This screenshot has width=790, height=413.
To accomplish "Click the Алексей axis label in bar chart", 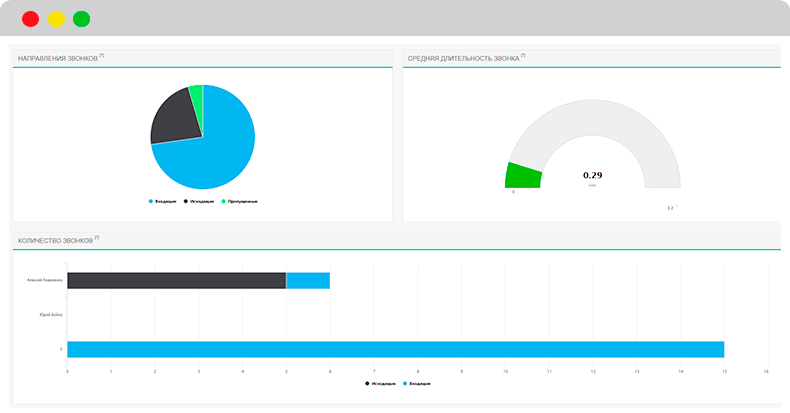I will (45, 280).
